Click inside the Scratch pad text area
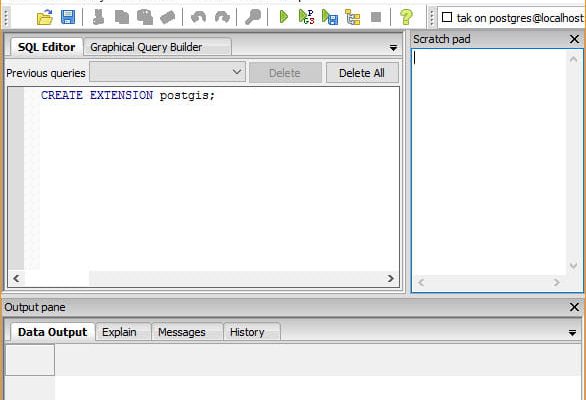This screenshot has height=400, width=586. click(490, 163)
